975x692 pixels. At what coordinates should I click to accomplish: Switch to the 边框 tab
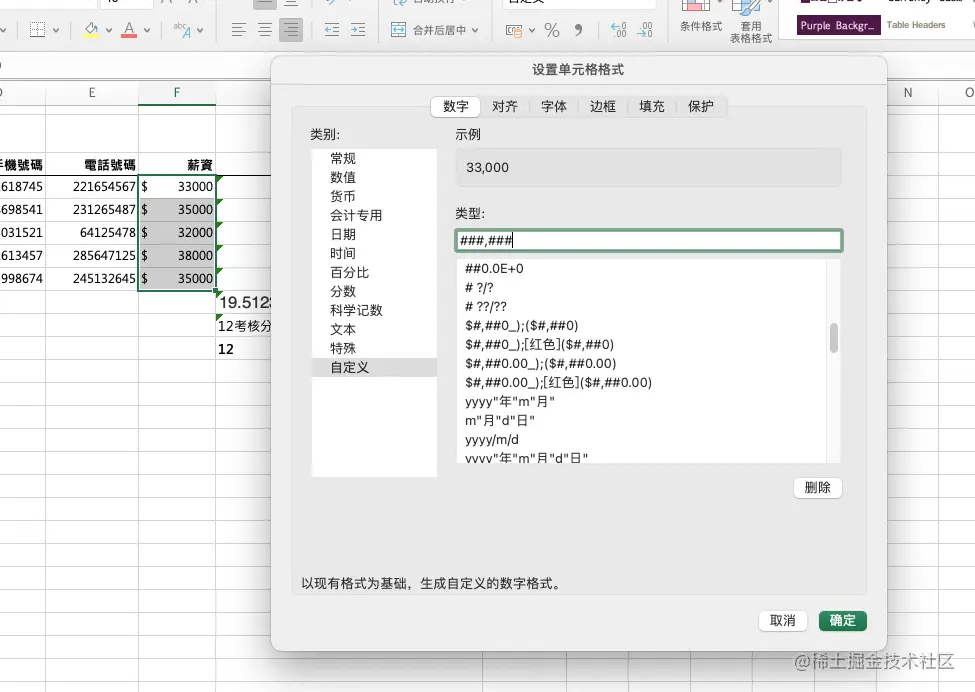[603, 106]
